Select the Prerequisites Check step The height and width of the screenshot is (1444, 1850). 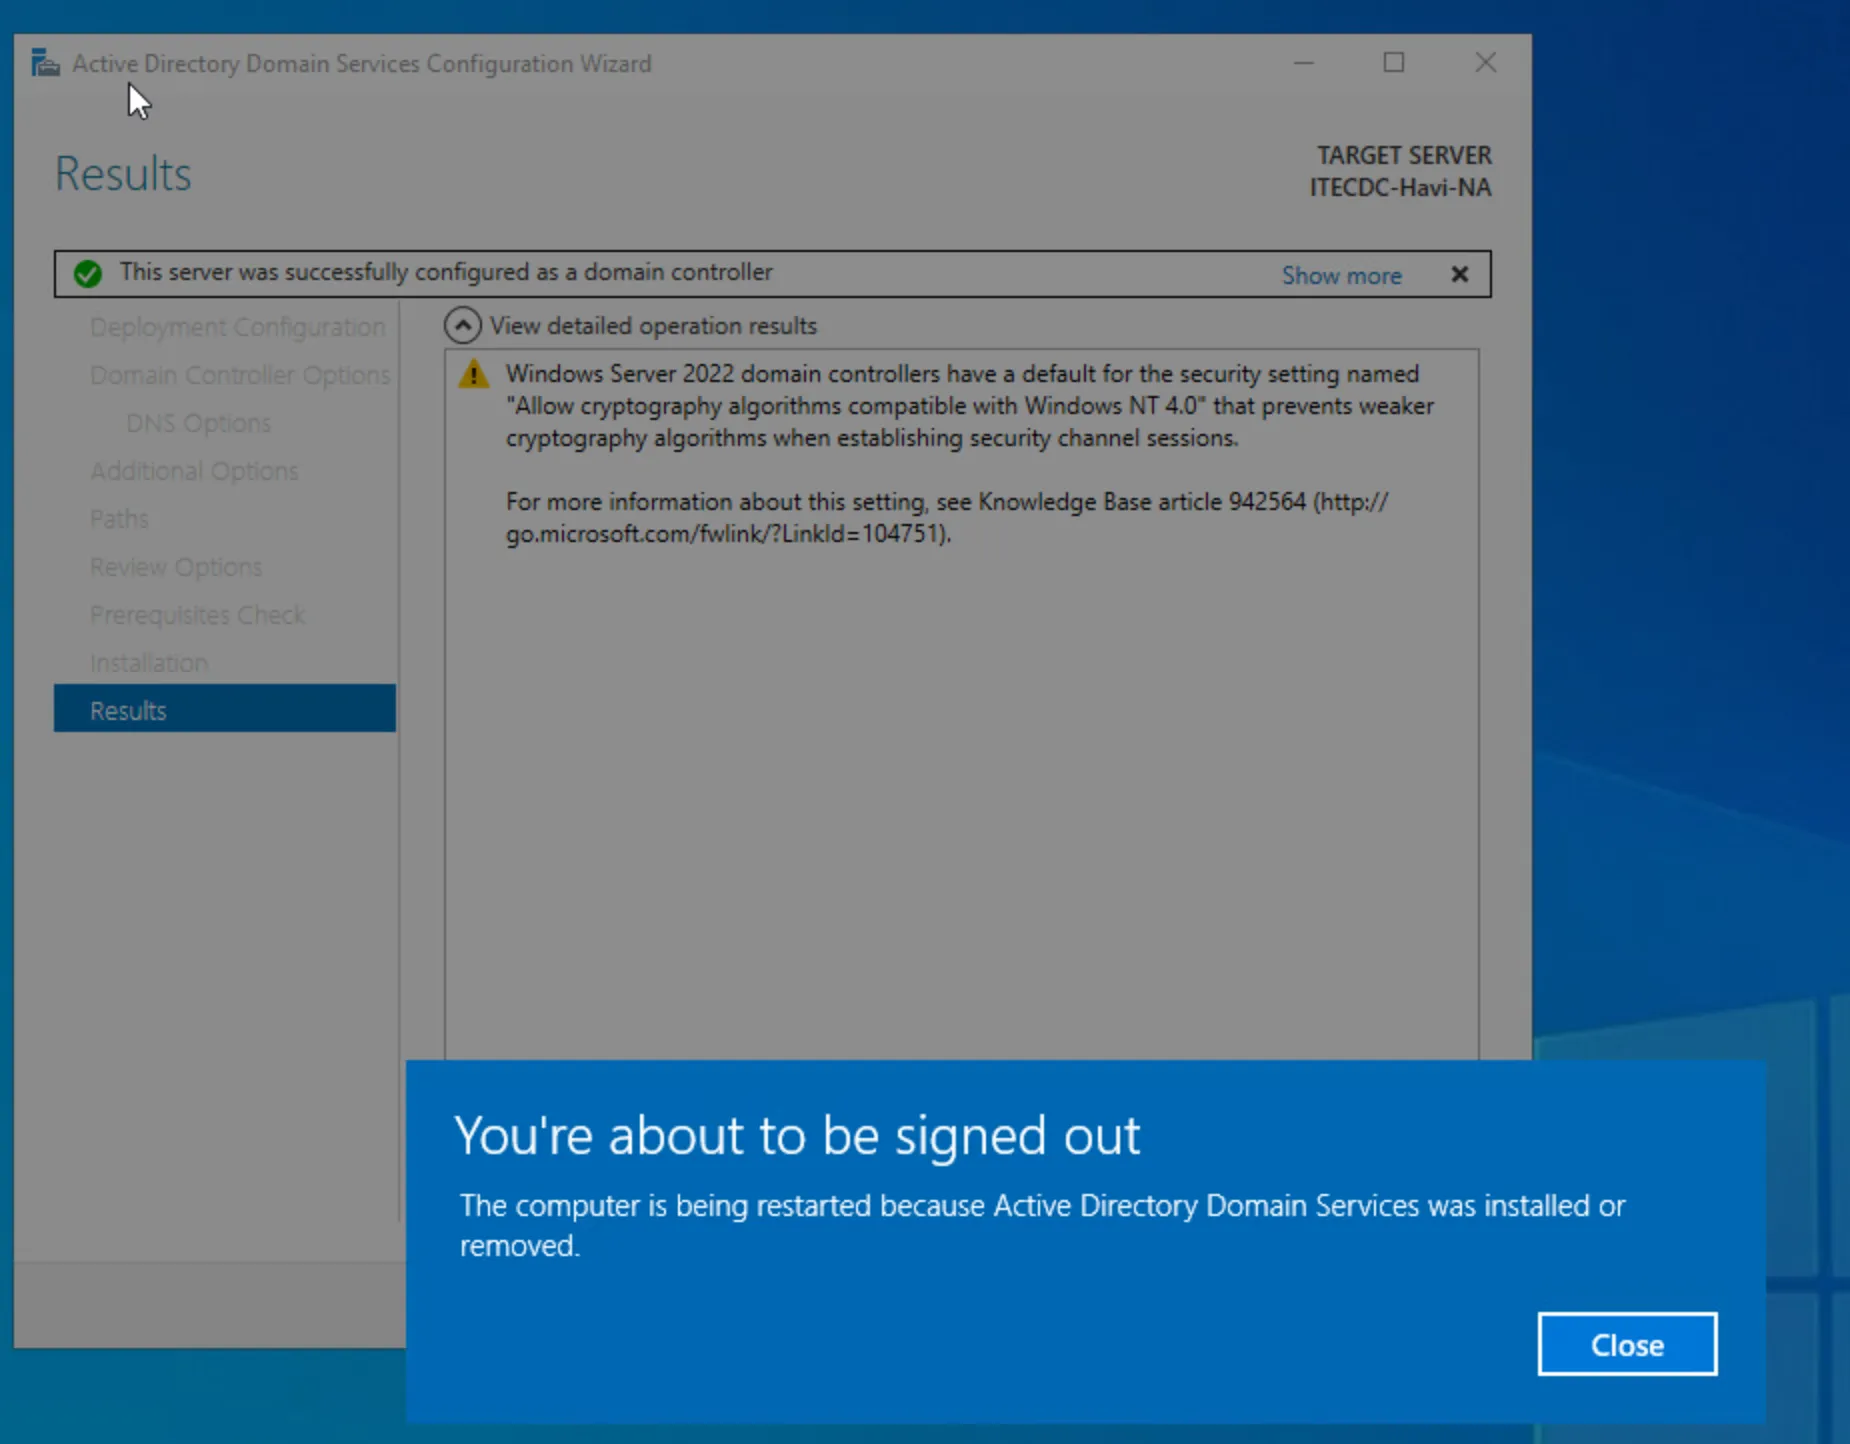pos(197,615)
